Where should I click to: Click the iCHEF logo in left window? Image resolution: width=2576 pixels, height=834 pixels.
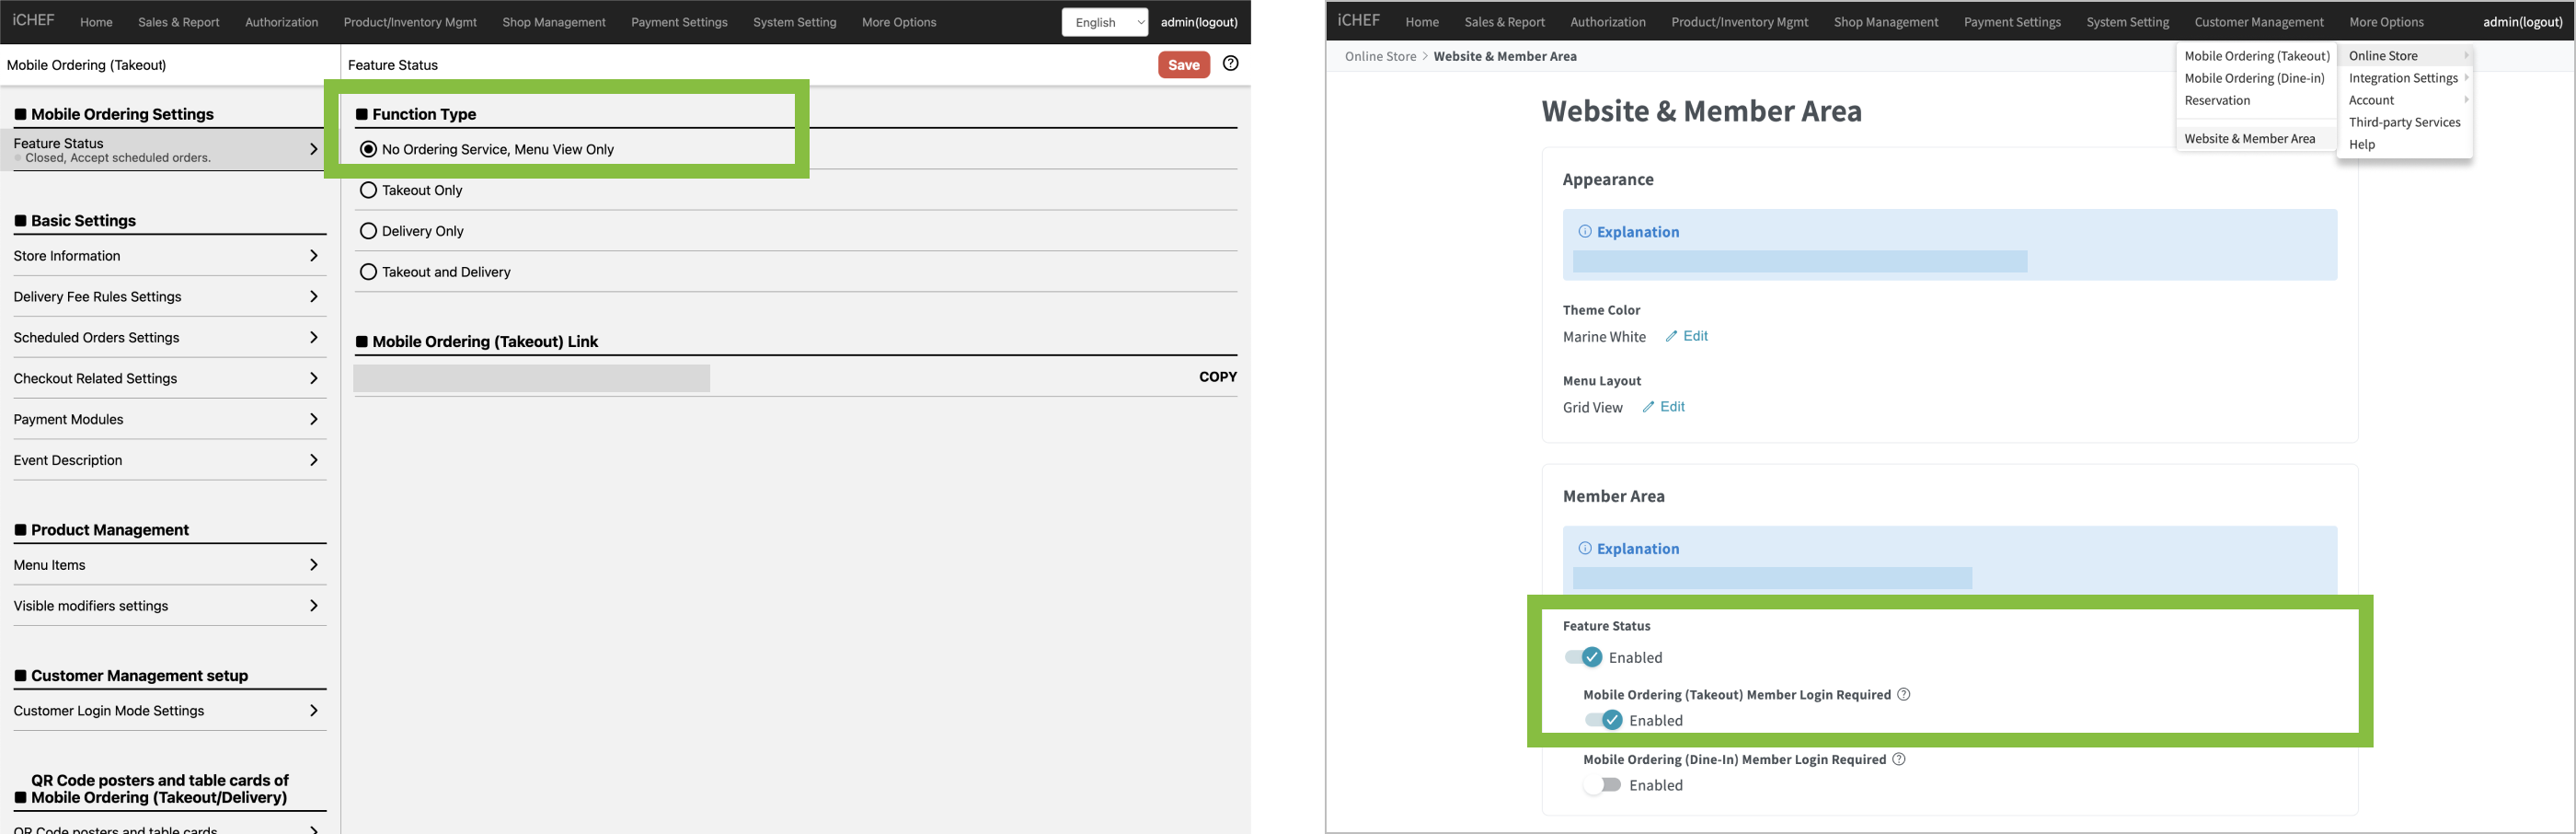click(x=33, y=21)
